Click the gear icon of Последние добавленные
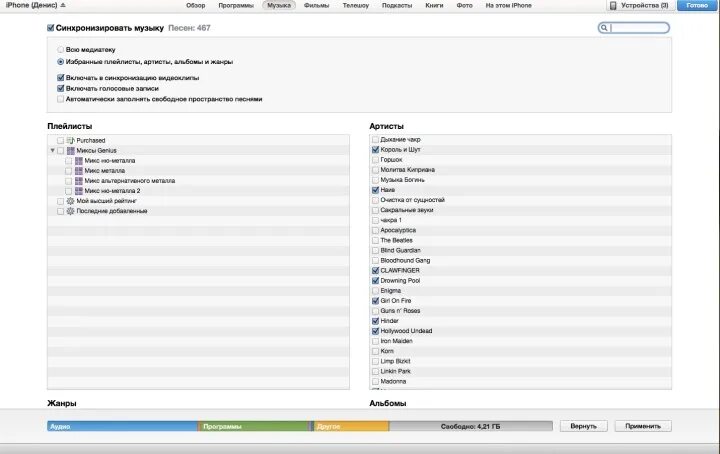 coord(70,211)
